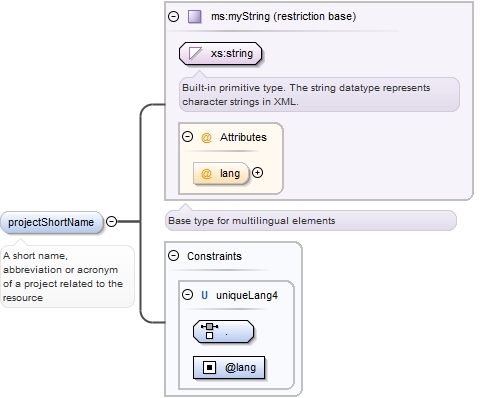
Task: Click the orange @ icon beside Attributes
Action: [206, 137]
